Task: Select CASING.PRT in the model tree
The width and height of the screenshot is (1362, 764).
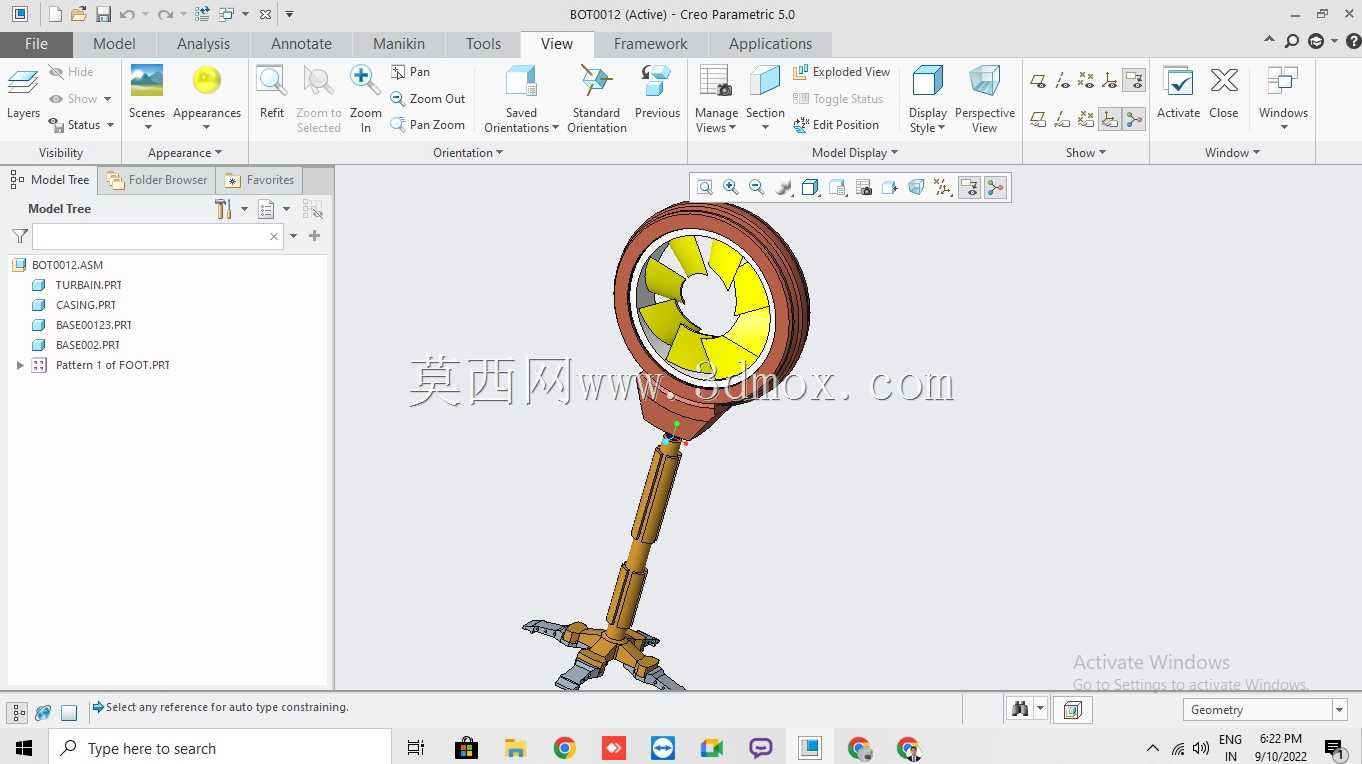Action: 85,305
